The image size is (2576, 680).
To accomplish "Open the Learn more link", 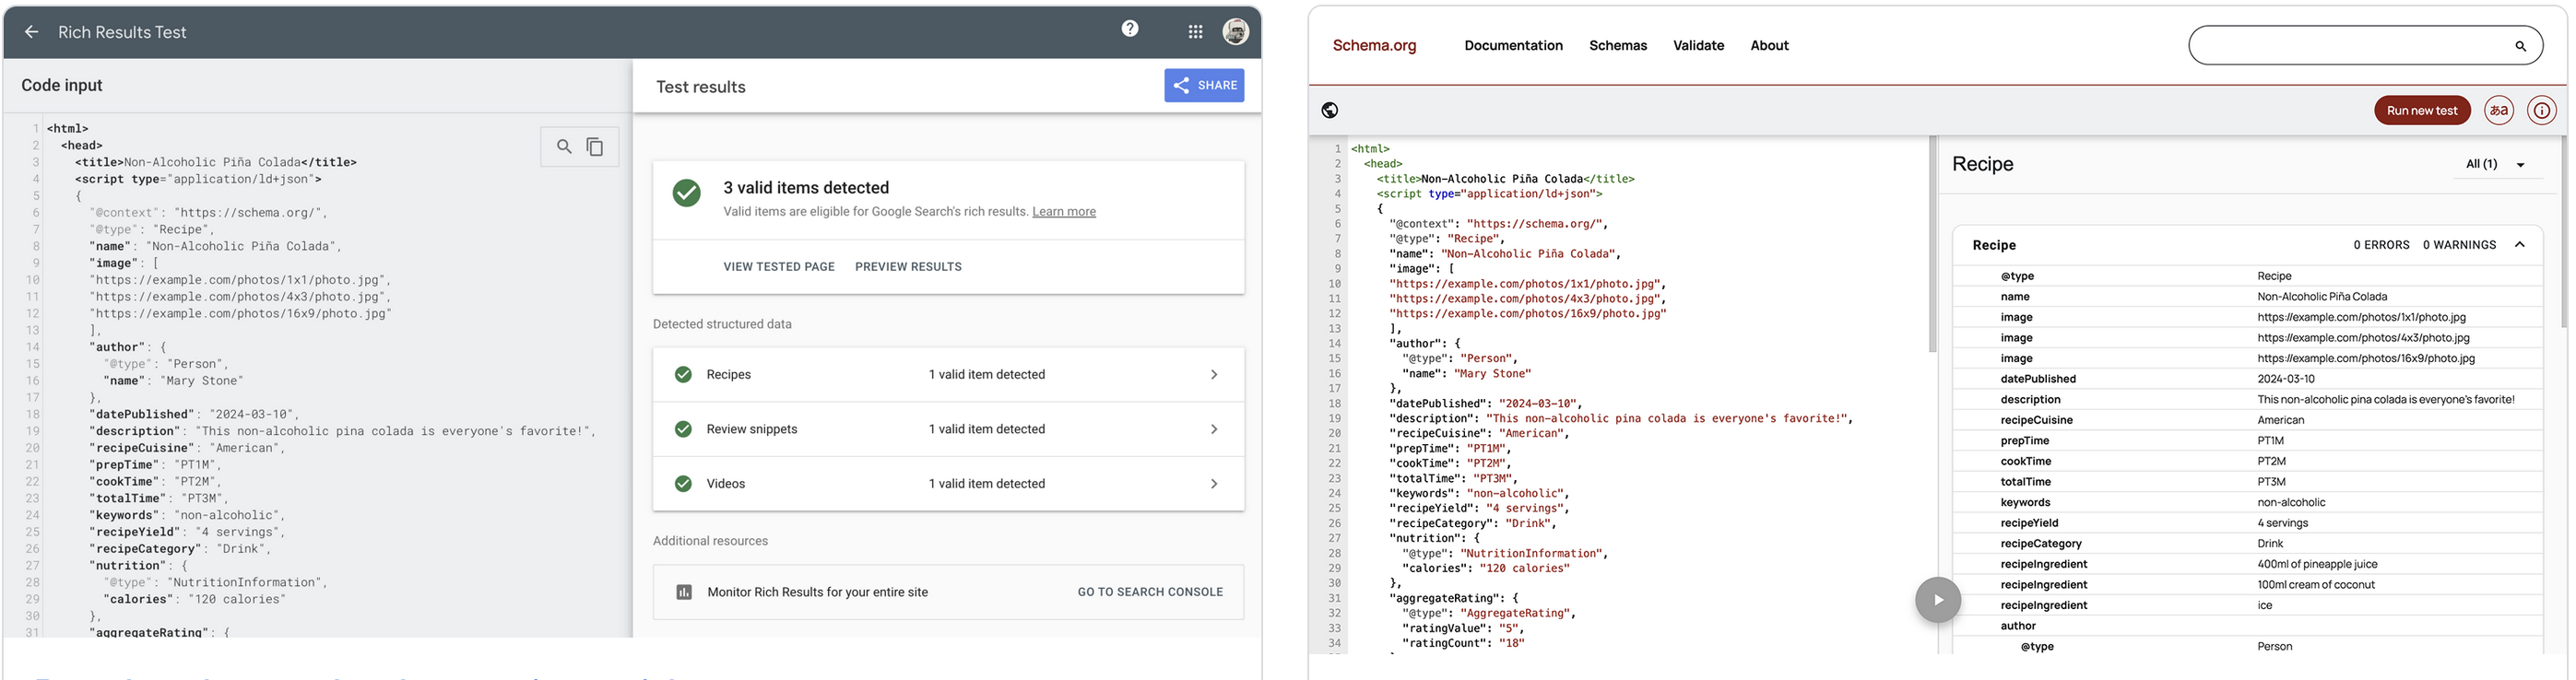I will pyautogui.click(x=1064, y=212).
